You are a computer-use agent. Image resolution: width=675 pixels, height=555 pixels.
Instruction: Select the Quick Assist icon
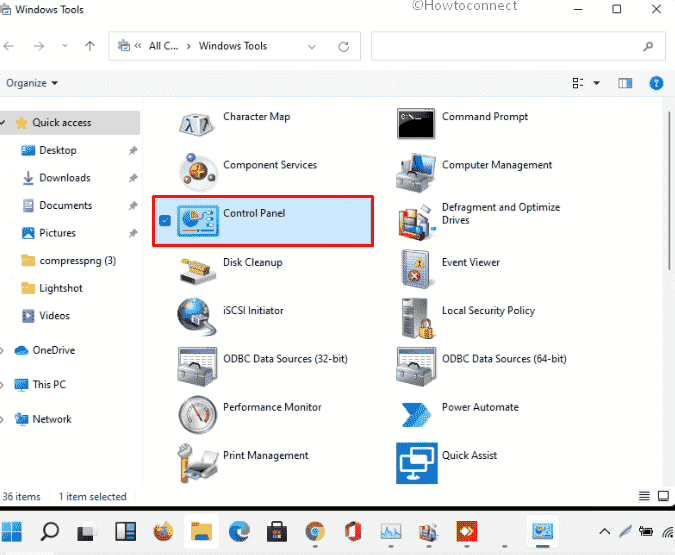pyautogui.click(x=417, y=463)
